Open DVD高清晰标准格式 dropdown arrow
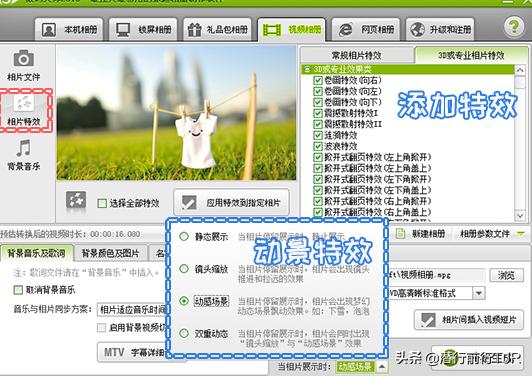This screenshot has height=376, width=532. coord(479,293)
